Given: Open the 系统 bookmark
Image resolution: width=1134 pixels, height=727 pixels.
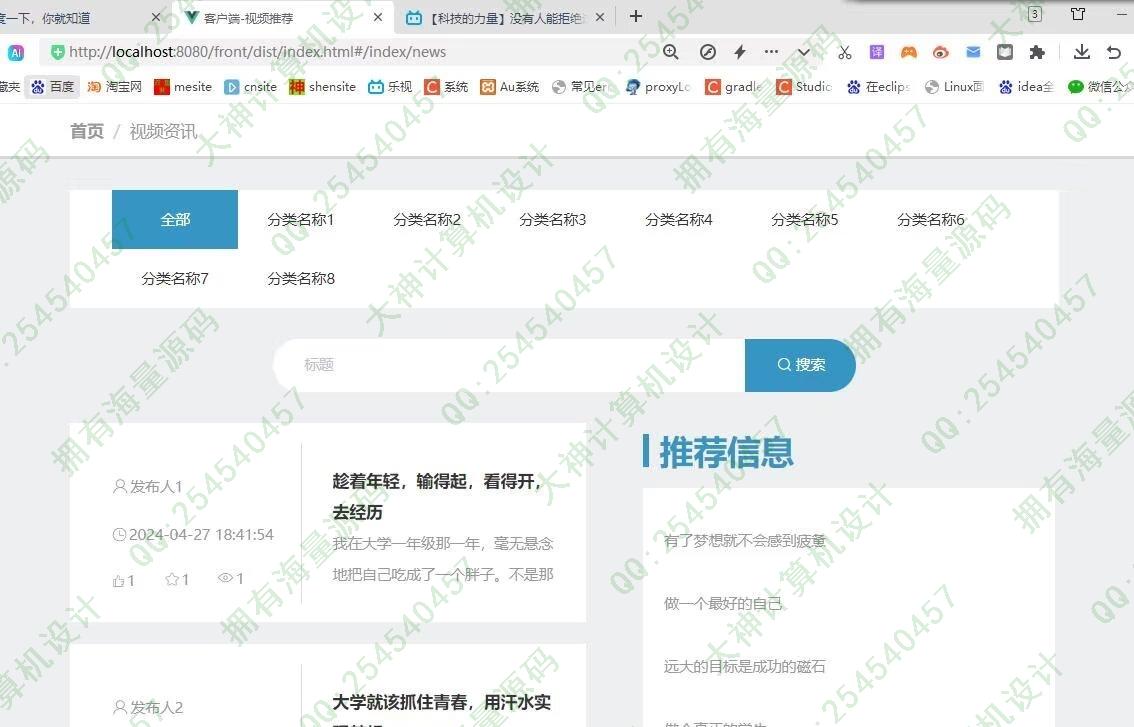Looking at the screenshot, I should click(x=446, y=87).
